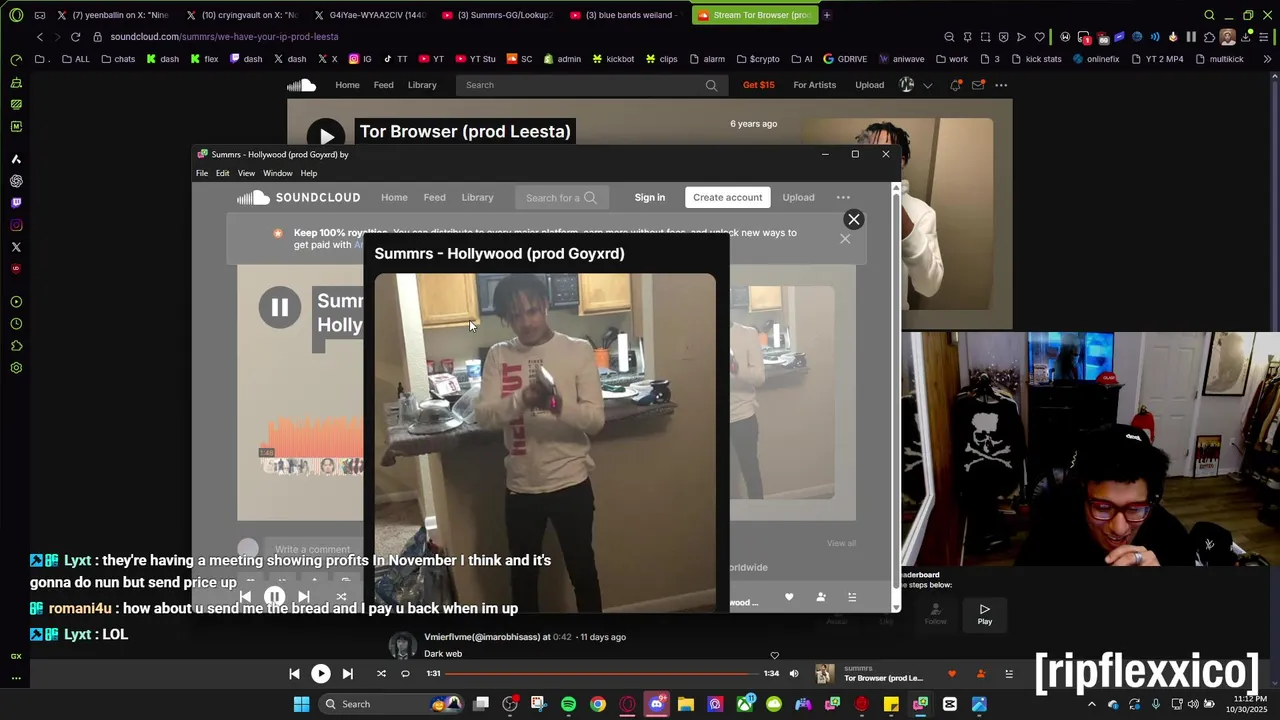Like the track in the popup's bottom player
This screenshot has height=720, width=1280.
pyautogui.click(x=789, y=597)
